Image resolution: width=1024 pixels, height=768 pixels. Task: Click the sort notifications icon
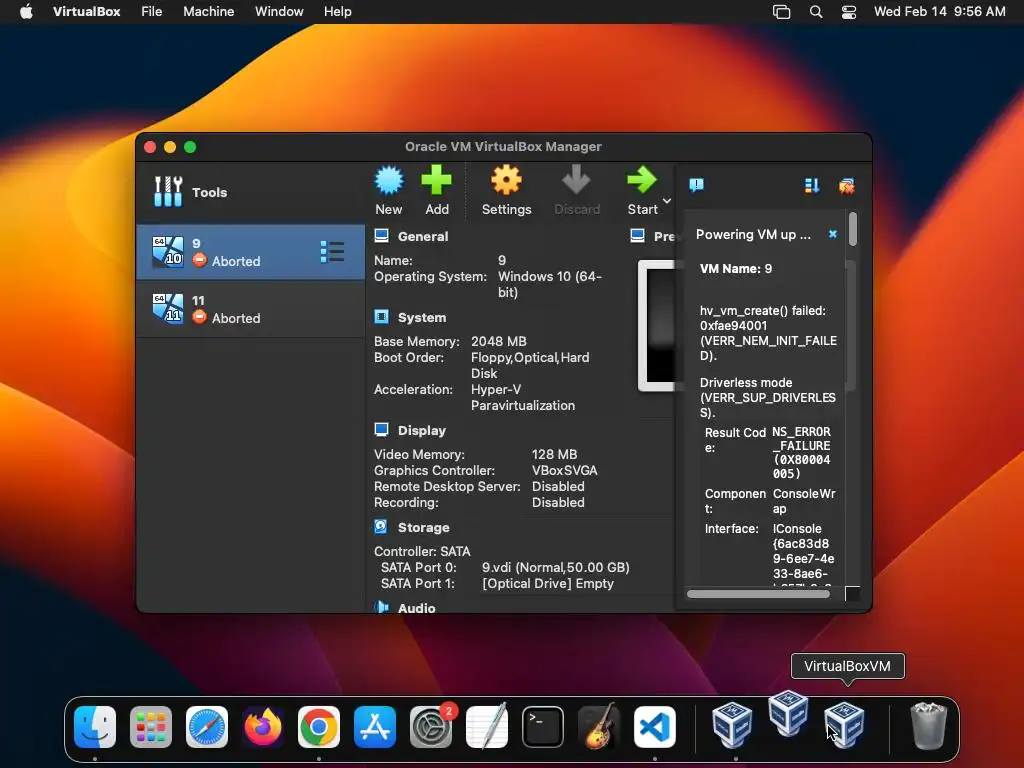point(812,186)
